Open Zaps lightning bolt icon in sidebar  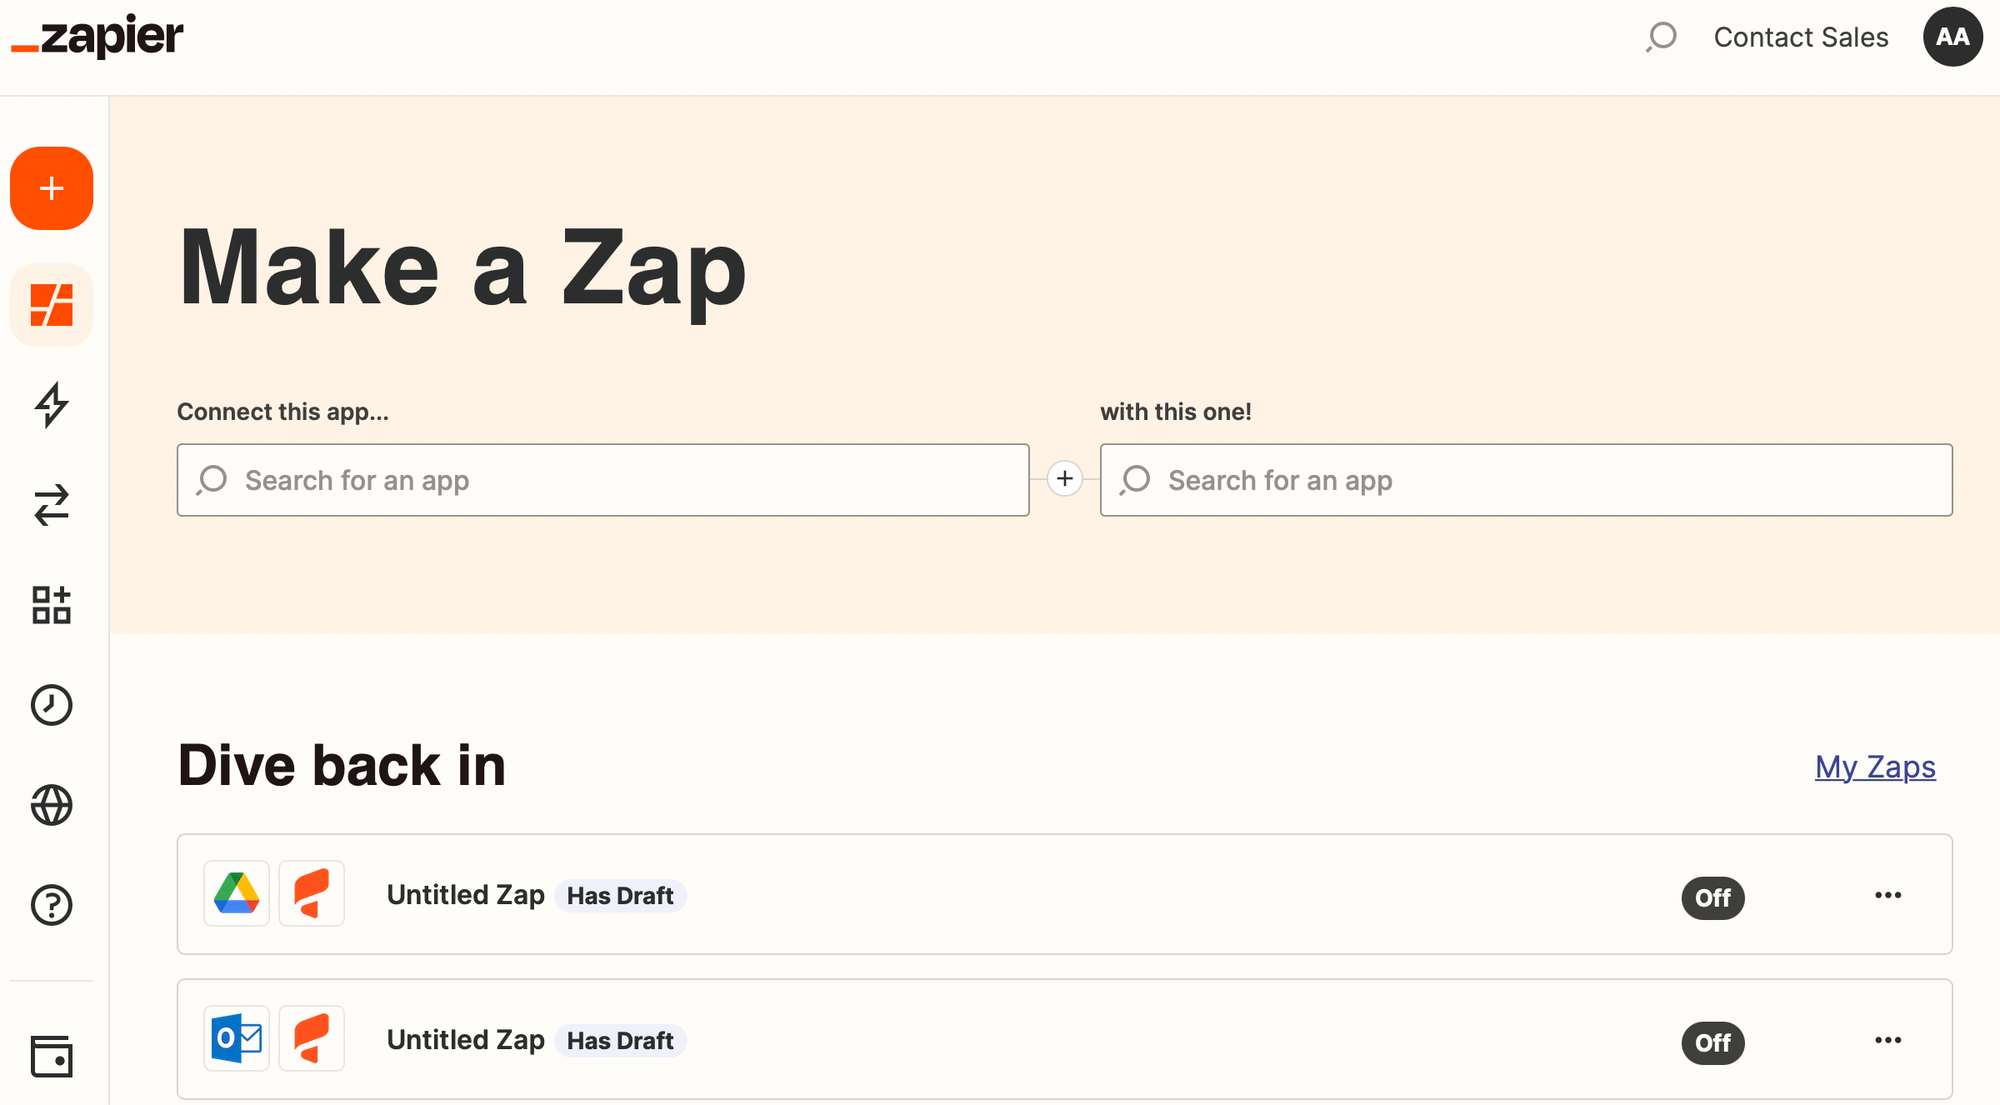pyautogui.click(x=52, y=405)
